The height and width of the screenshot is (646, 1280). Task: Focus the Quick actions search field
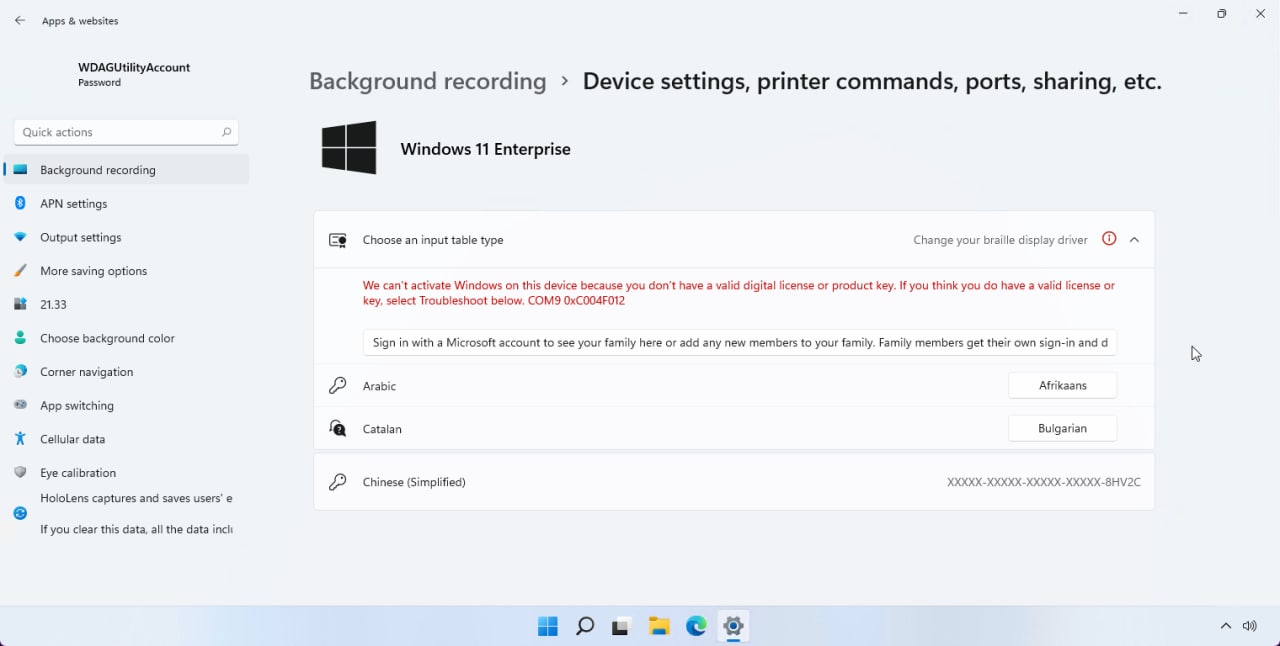click(x=126, y=132)
